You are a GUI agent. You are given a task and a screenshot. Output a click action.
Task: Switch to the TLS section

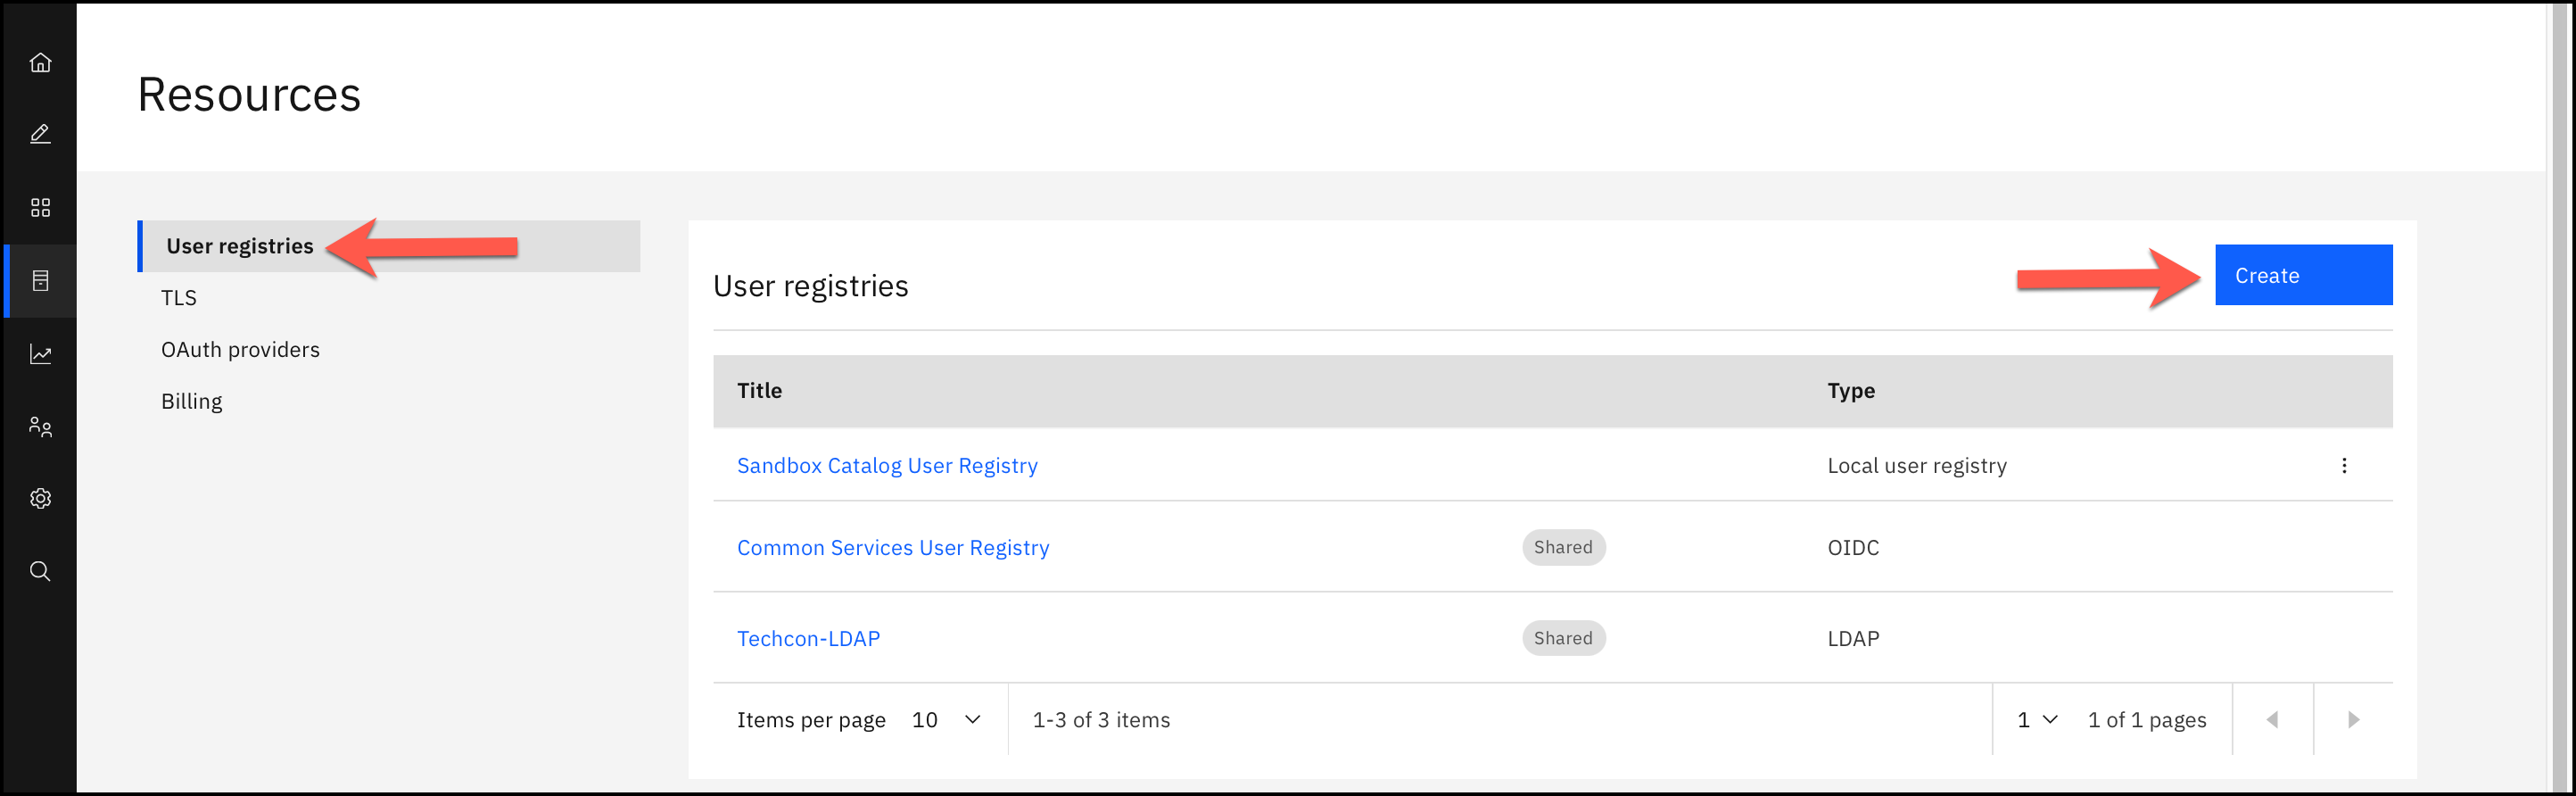[x=179, y=298]
